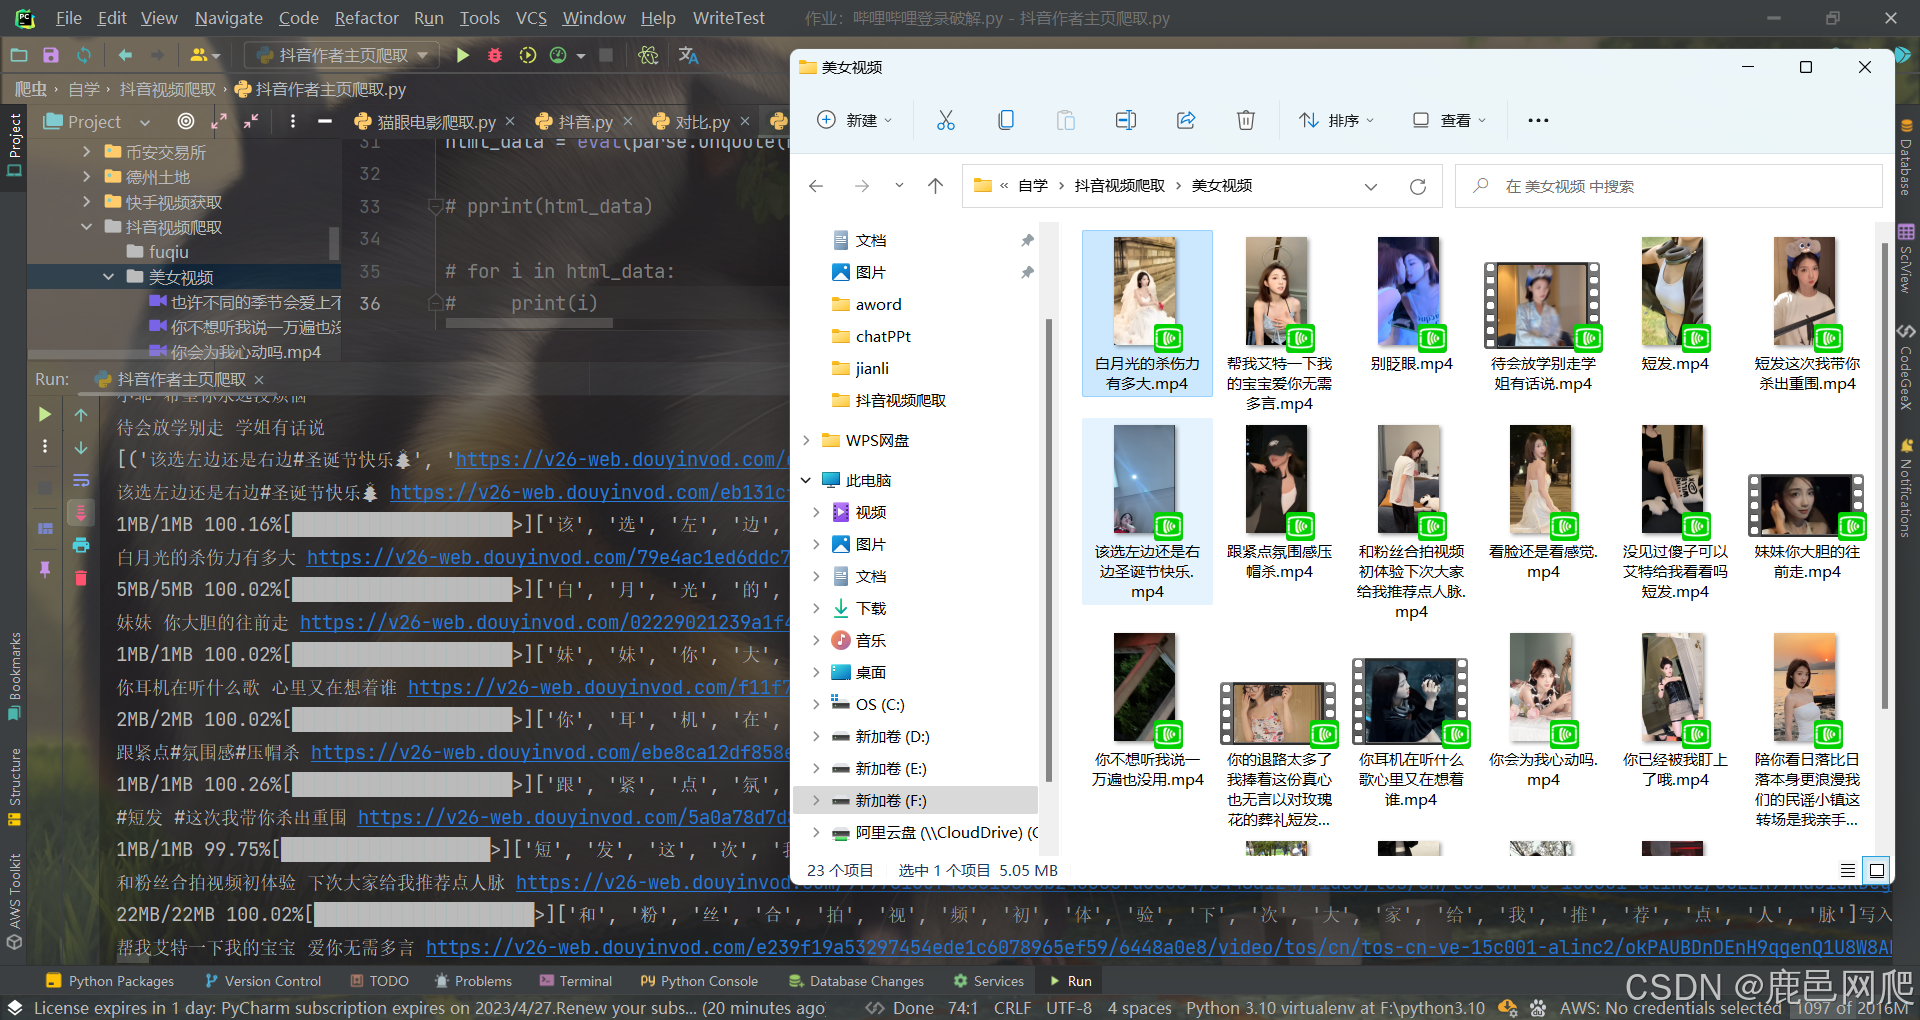The width and height of the screenshot is (1920, 1020).
Task: Click the Explorer Refresh button
Action: coord(1417,186)
